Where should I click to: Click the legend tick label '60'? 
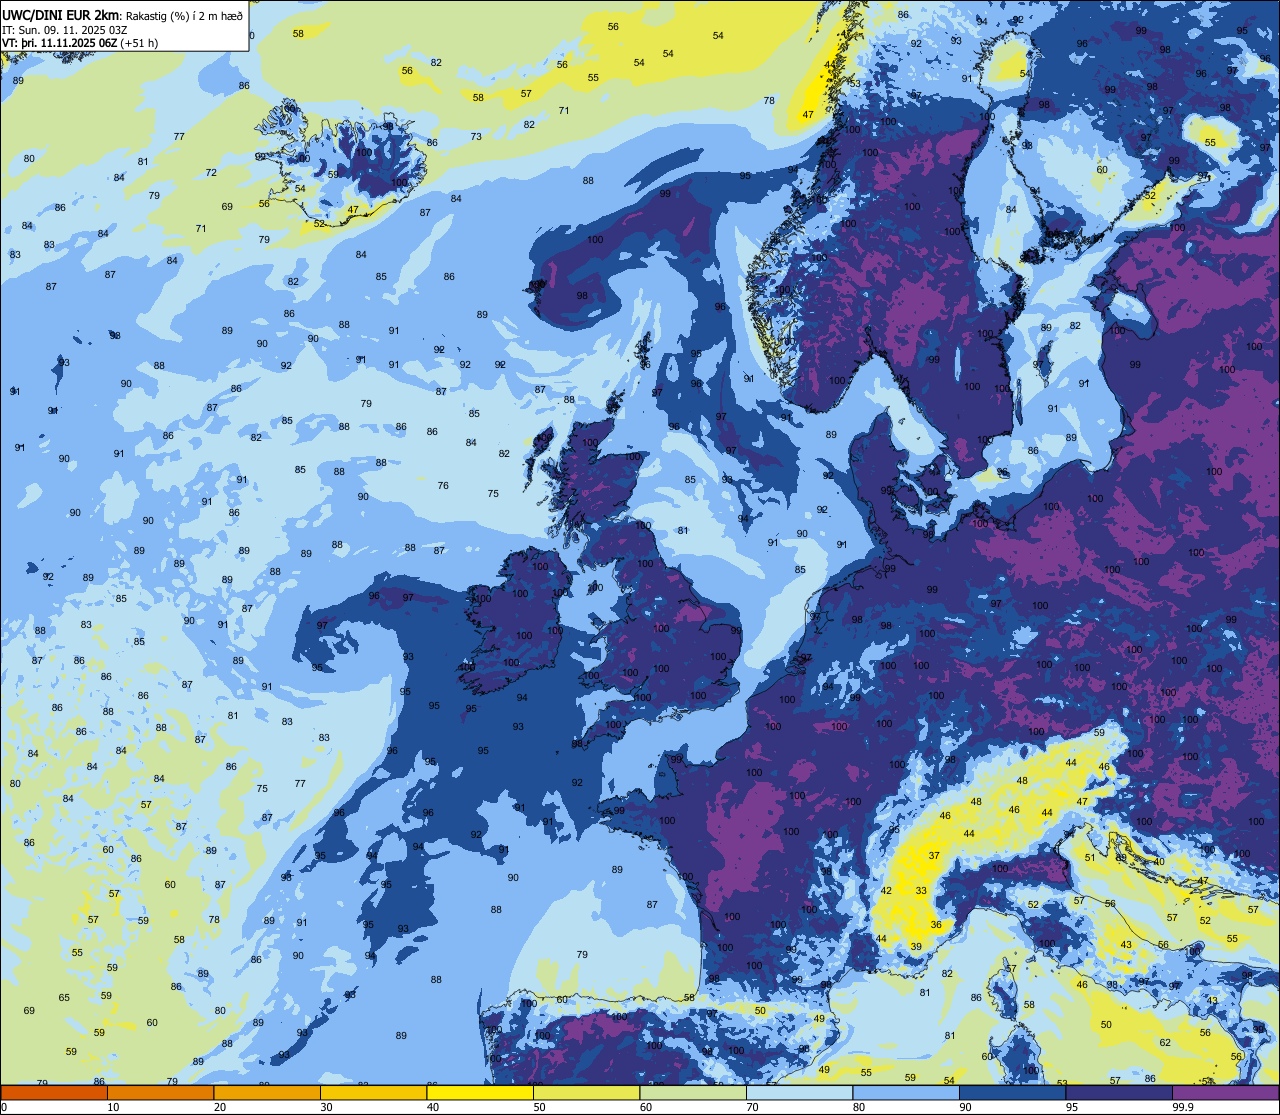pos(646,1107)
